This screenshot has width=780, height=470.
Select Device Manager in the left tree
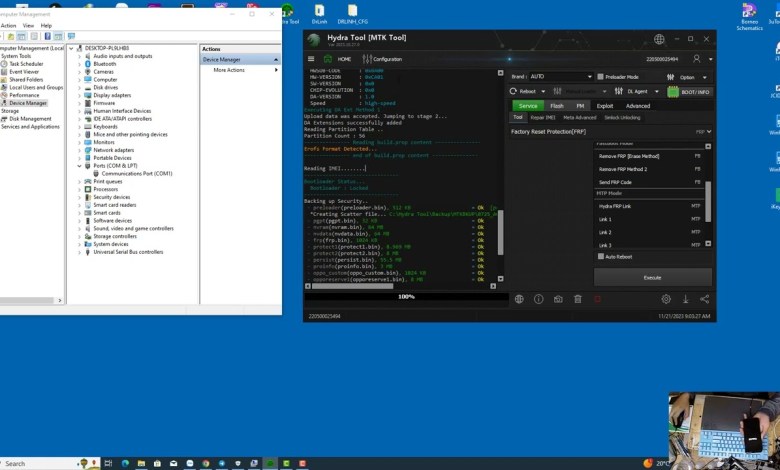click(27, 103)
